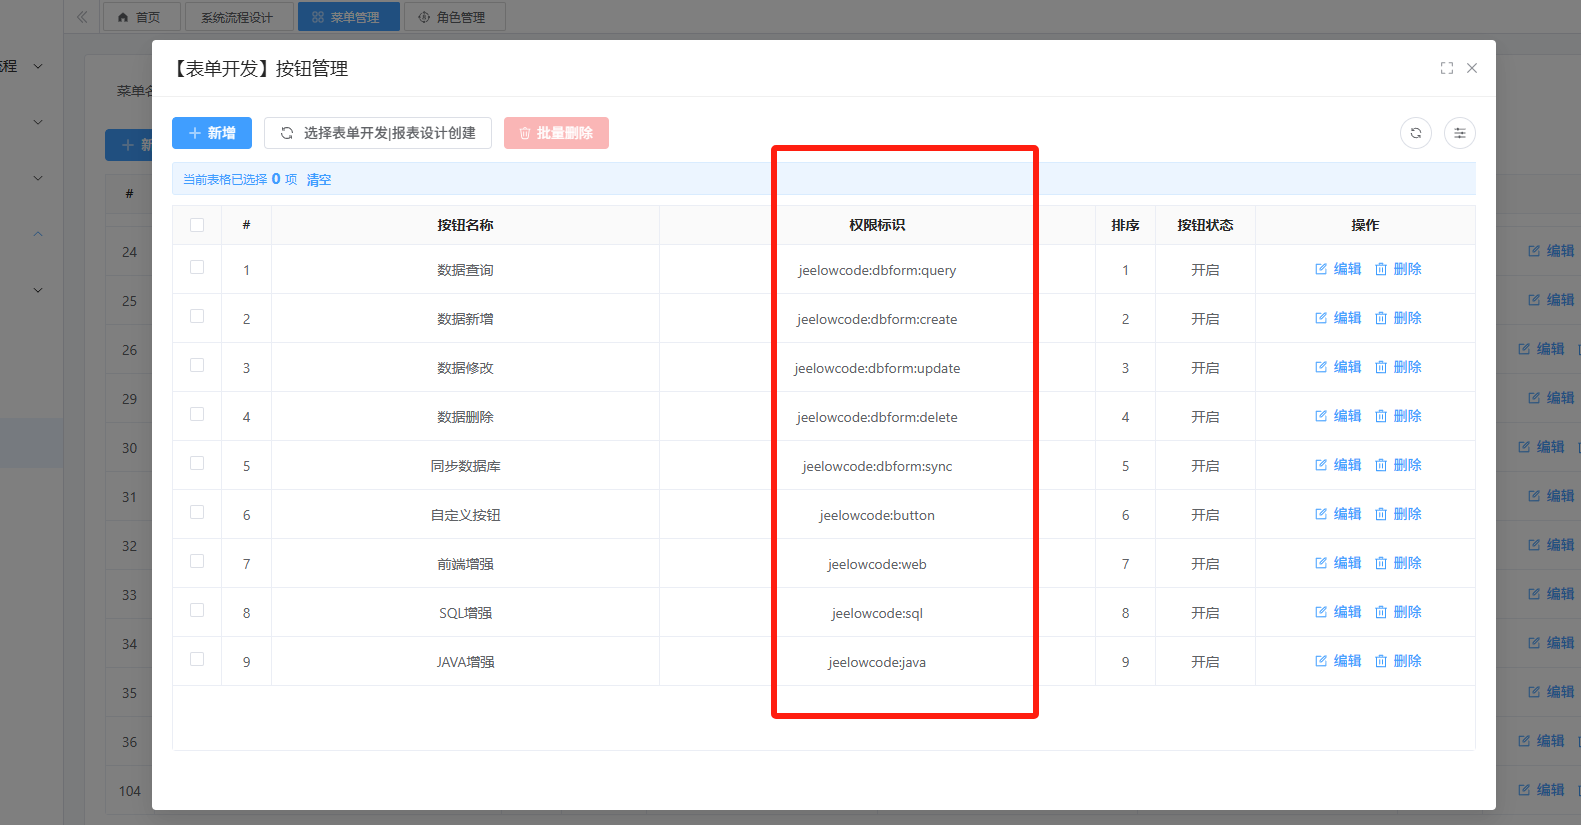This screenshot has height=825, width=1581.
Task: Switch to the 角色管理 tab
Action: pyautogui.click(x=454, y=17)
